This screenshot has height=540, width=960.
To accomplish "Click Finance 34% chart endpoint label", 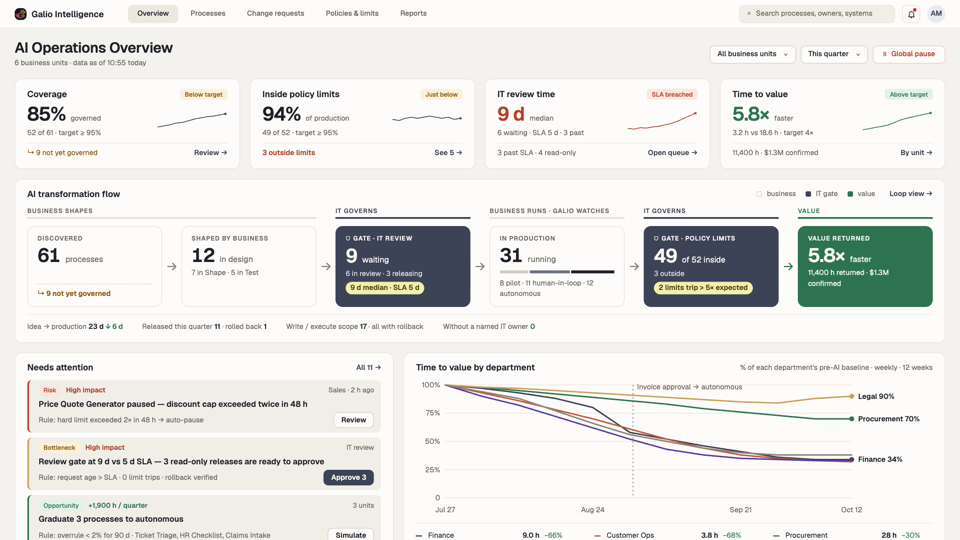I will [880, 459].
